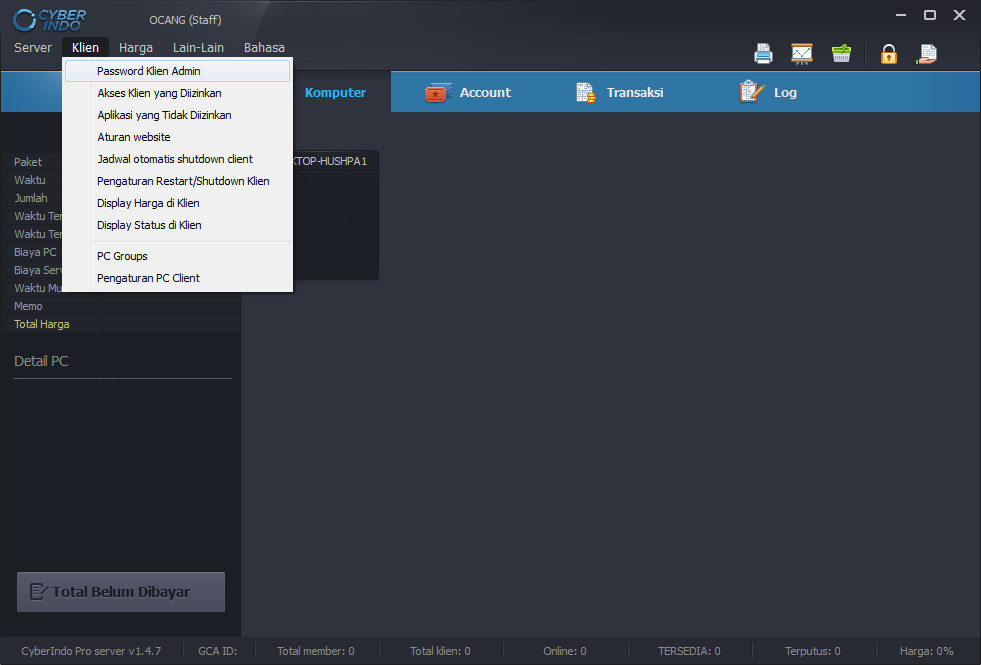Click the wallet icon on Account tab
Image resolution: width=981 pixels, height=665 pixels.
437,92
